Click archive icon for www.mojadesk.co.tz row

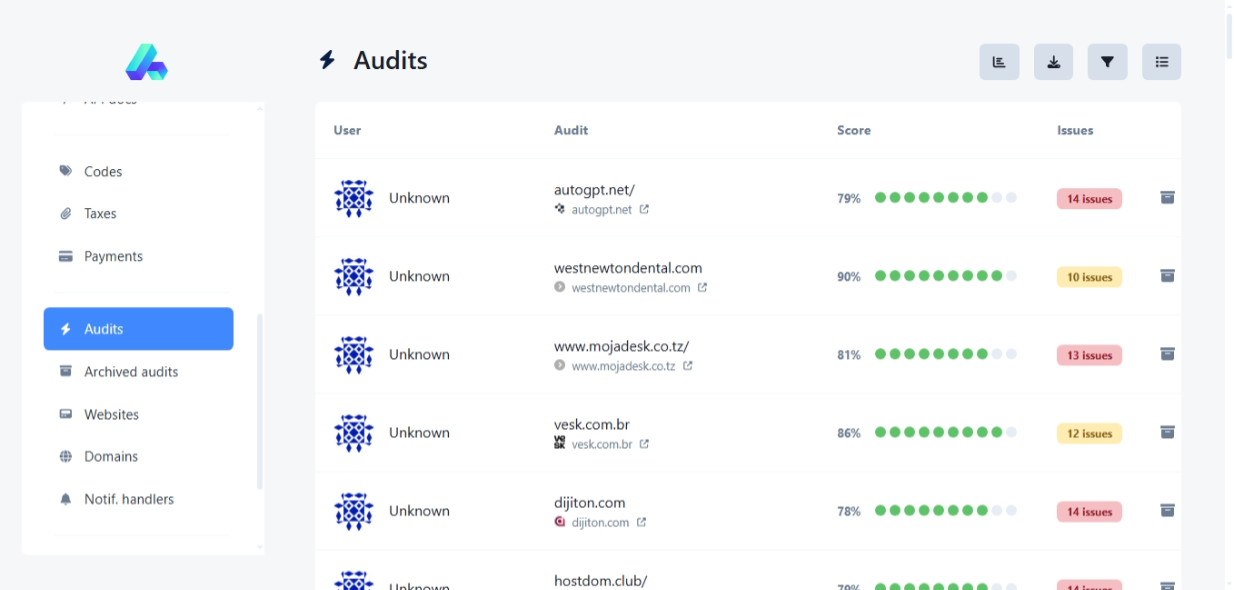(x=1167, y=354)
